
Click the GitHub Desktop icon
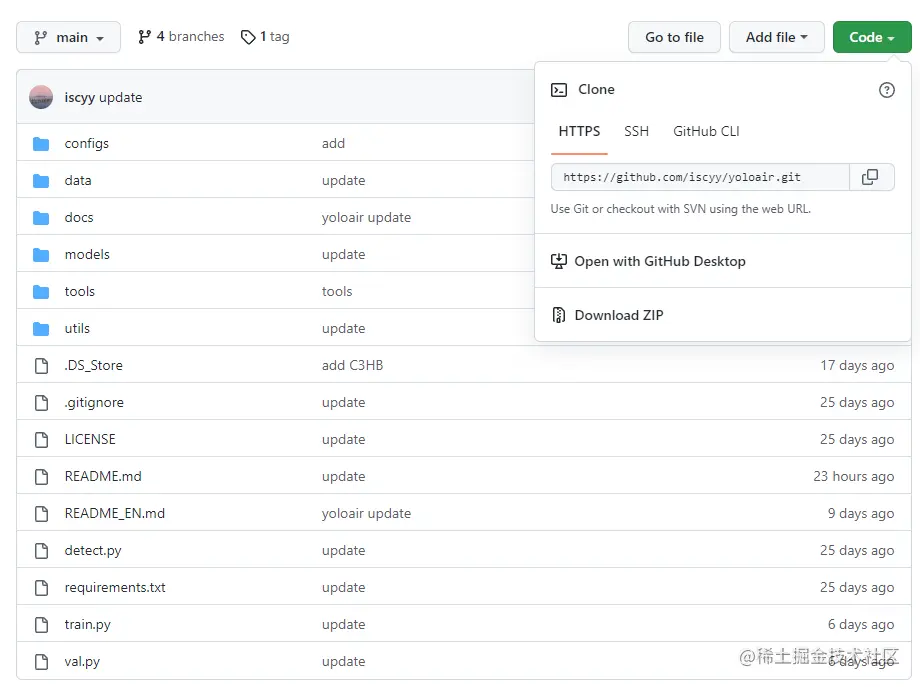(x=559, y=261)
